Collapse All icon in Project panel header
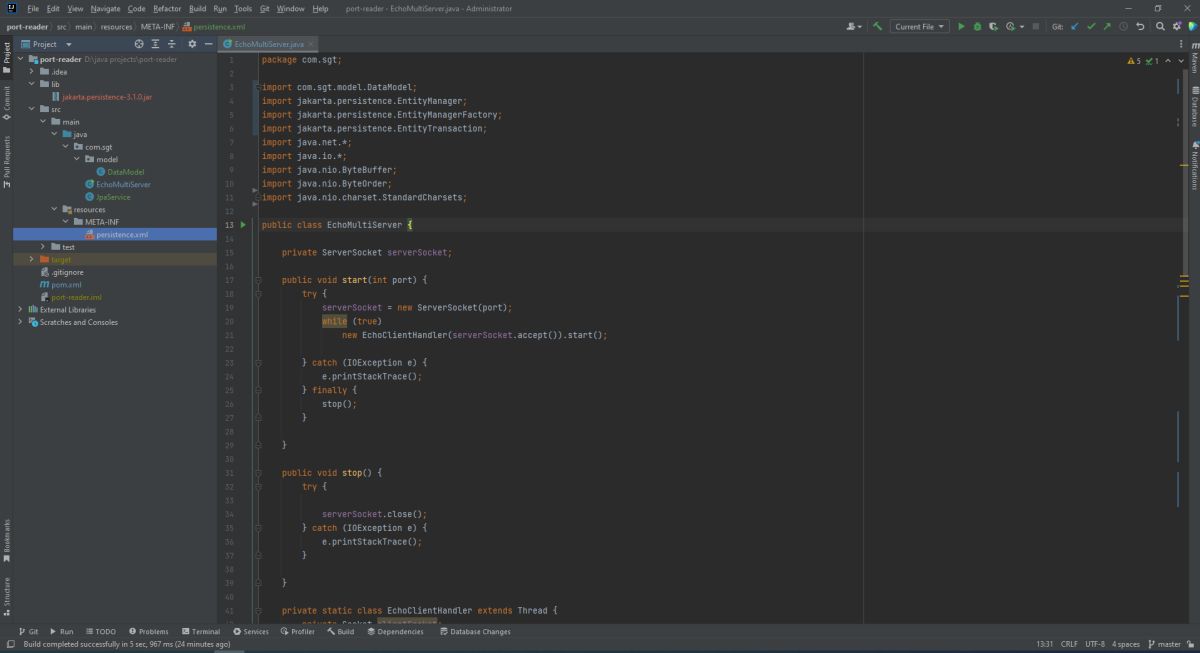This screenshot has width=1200, height=653. [x=172, y=44]
